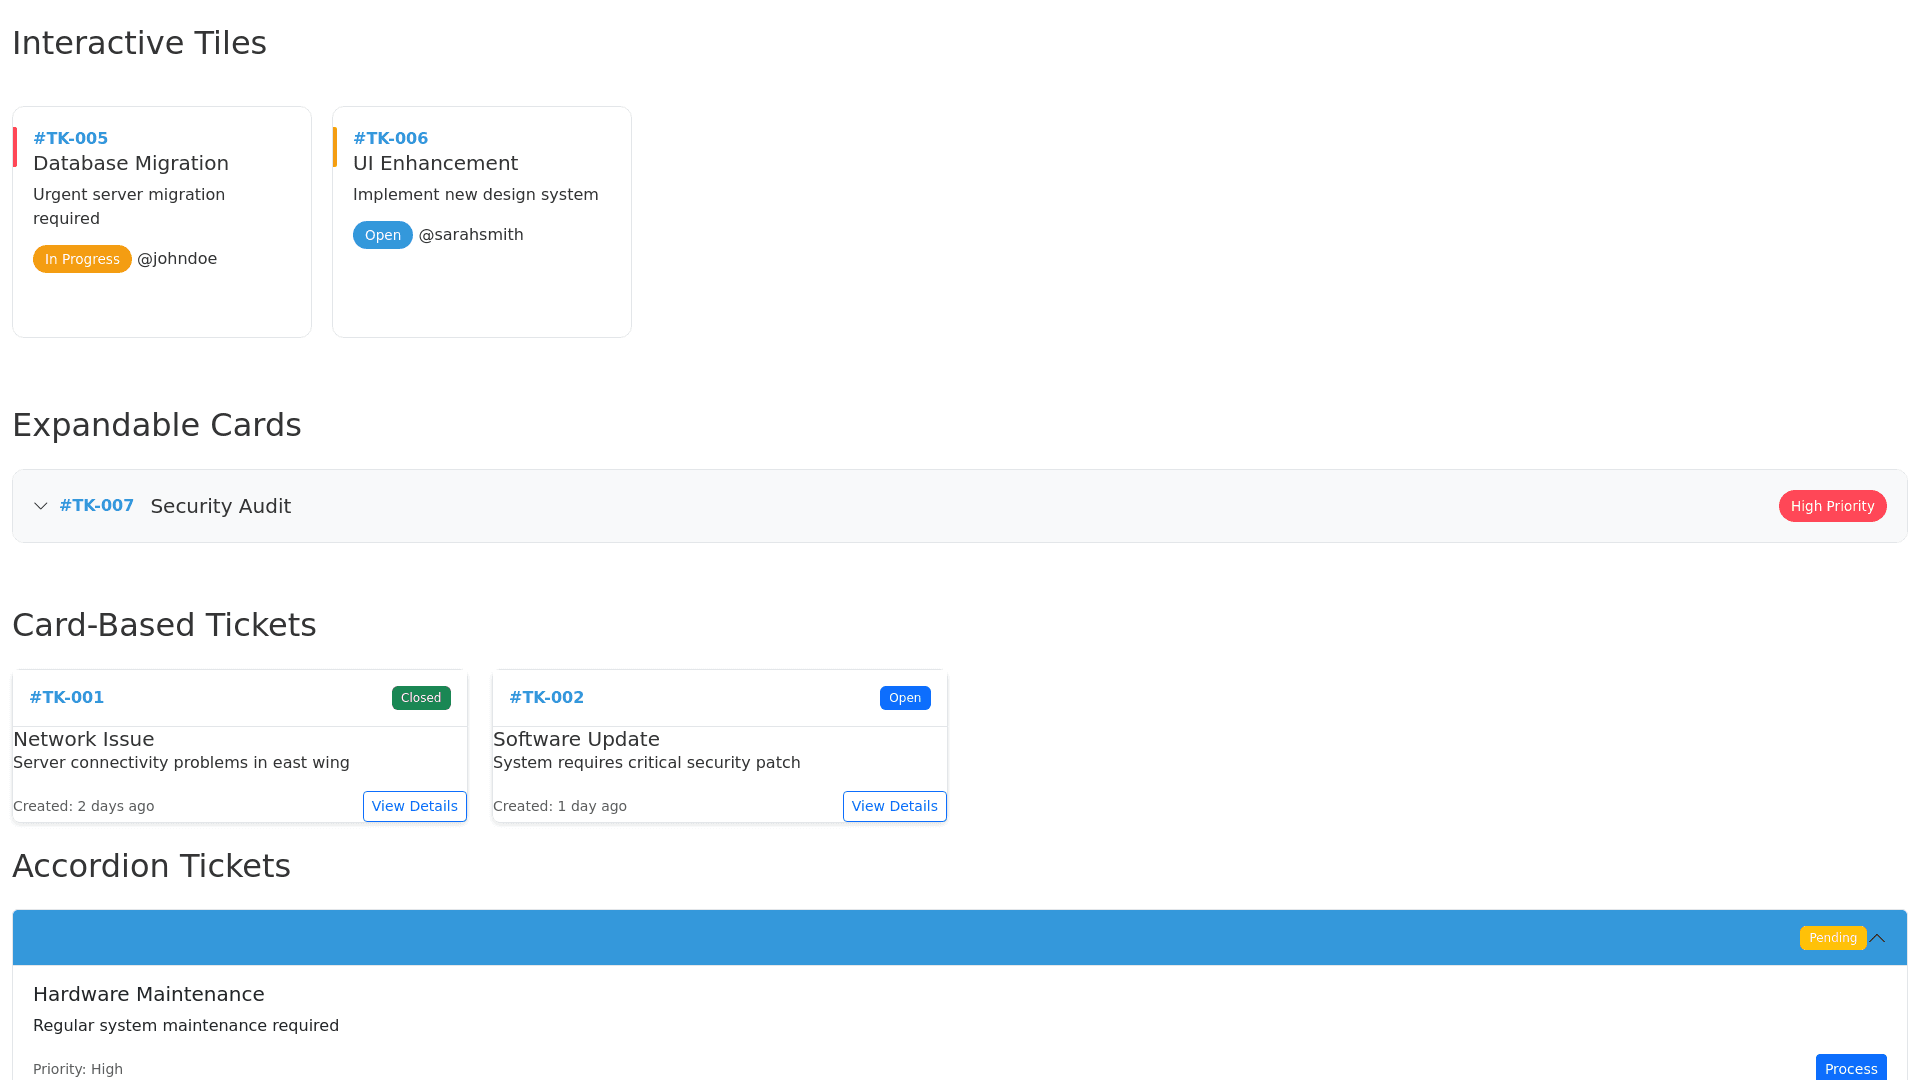Collapse the Pending accordion chevron
Image resolution: width=1920 pixels, height=1080 pixels.
pos(1877,938)
